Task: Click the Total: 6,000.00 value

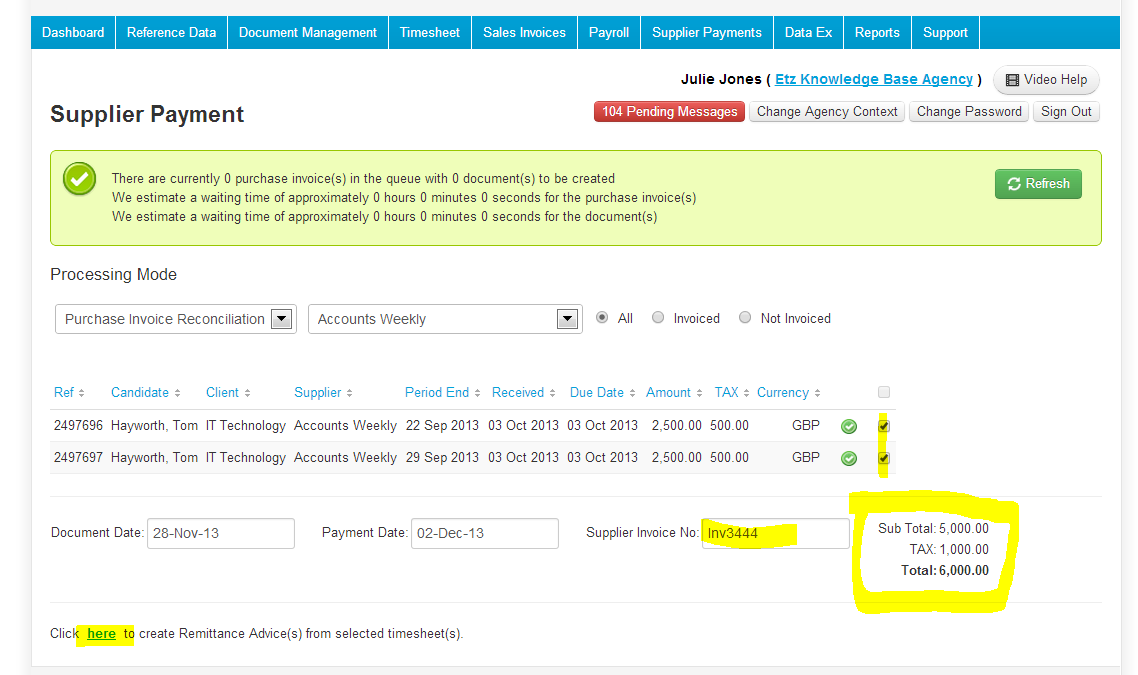Action: tap(945, 570)
